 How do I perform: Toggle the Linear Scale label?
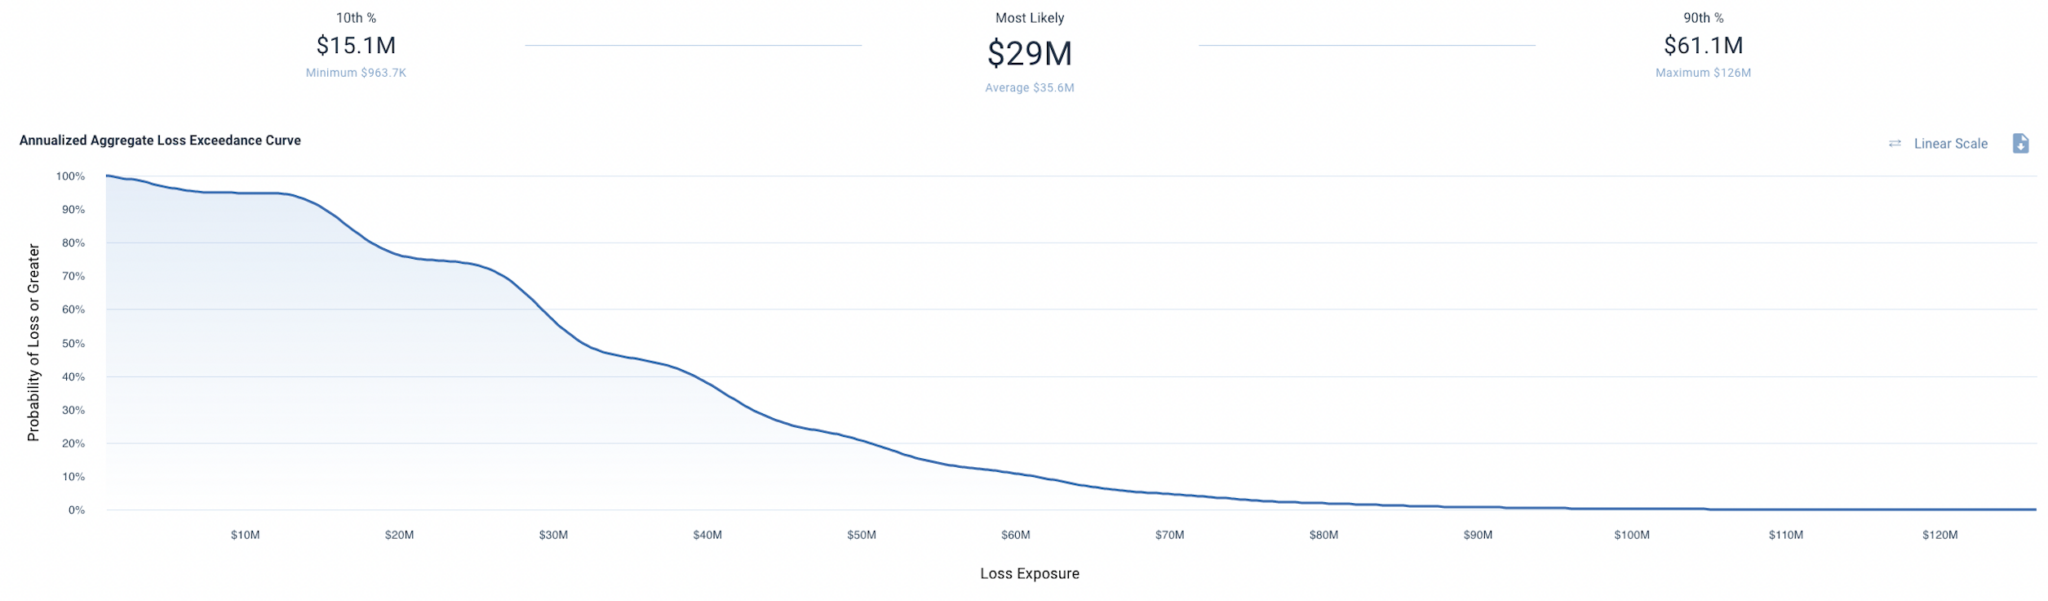pyautogui.click(x=1950, y=144)
